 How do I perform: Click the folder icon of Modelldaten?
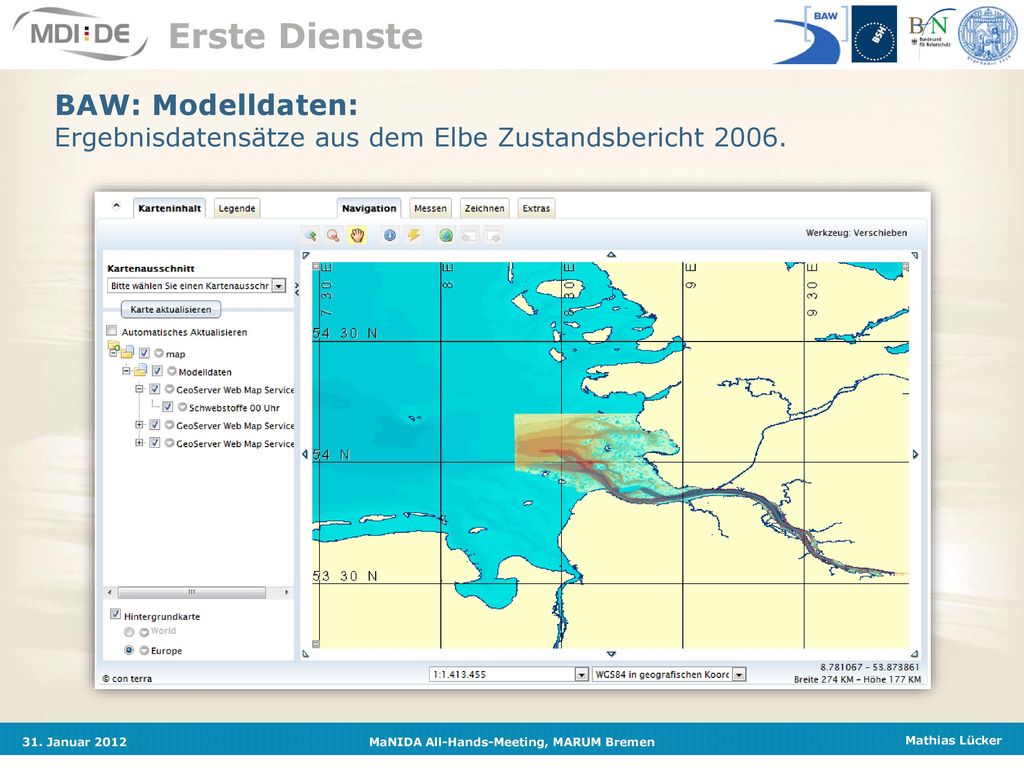pyautogui.click(x=140, y=371)
